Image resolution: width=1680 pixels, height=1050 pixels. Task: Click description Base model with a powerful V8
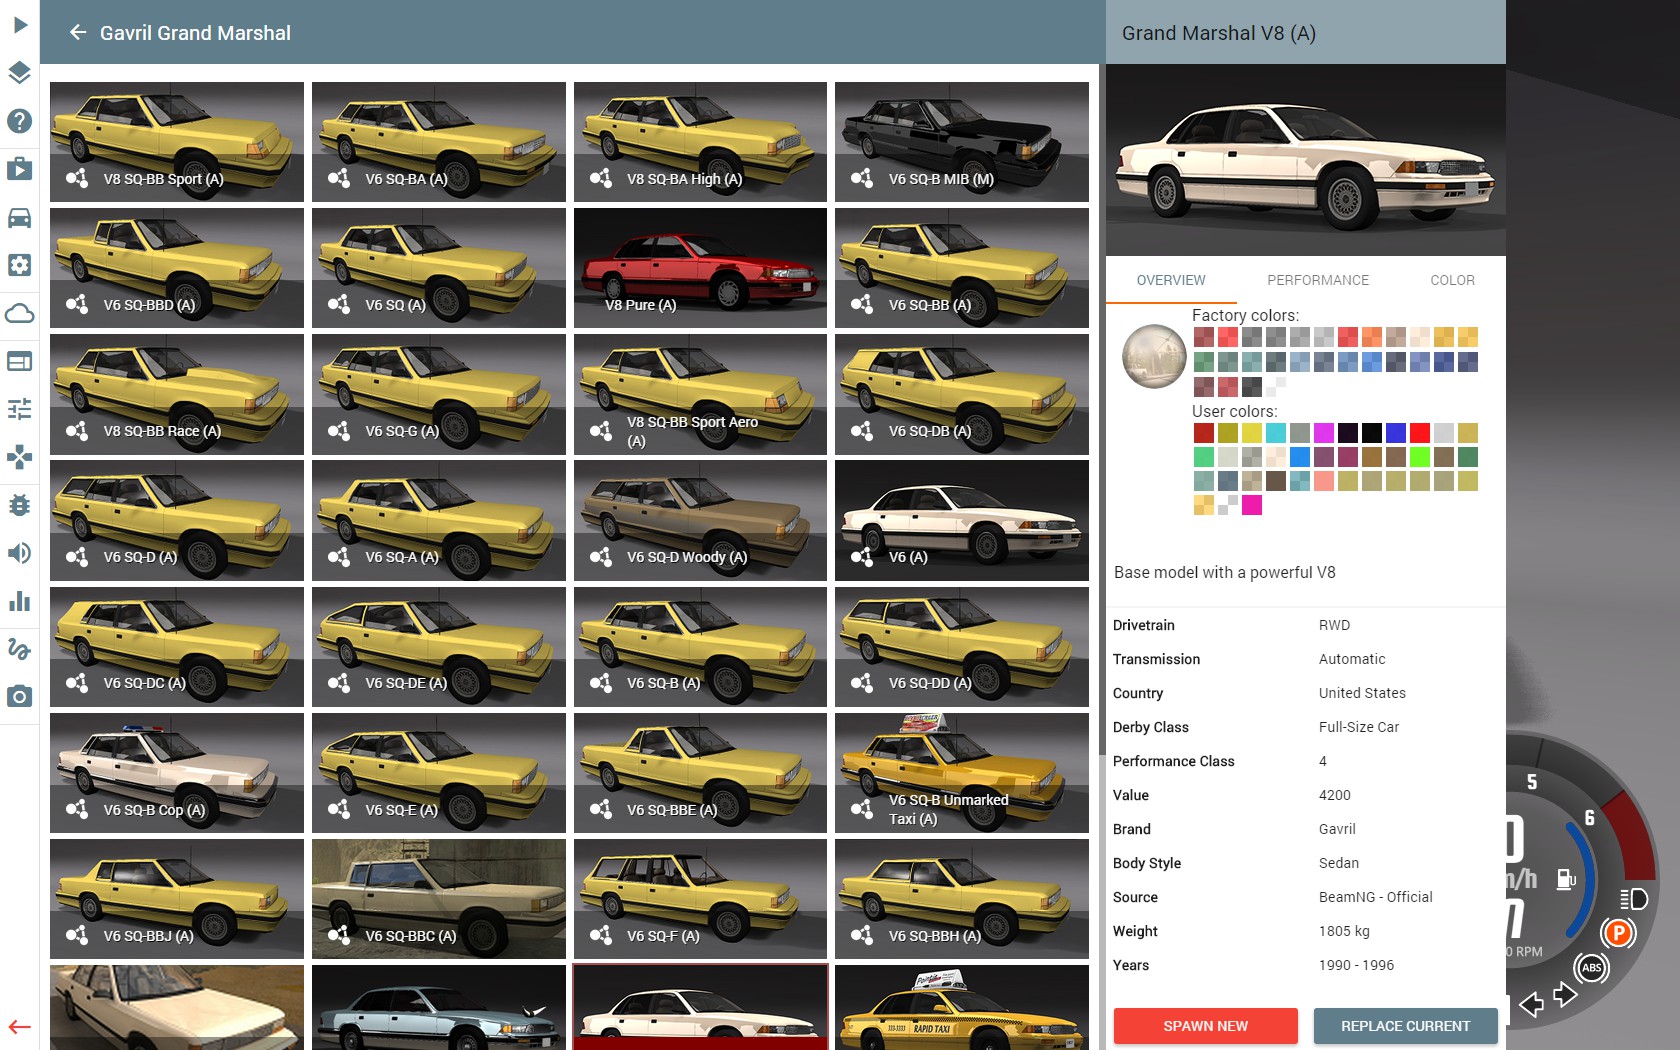pos(1225,572)
